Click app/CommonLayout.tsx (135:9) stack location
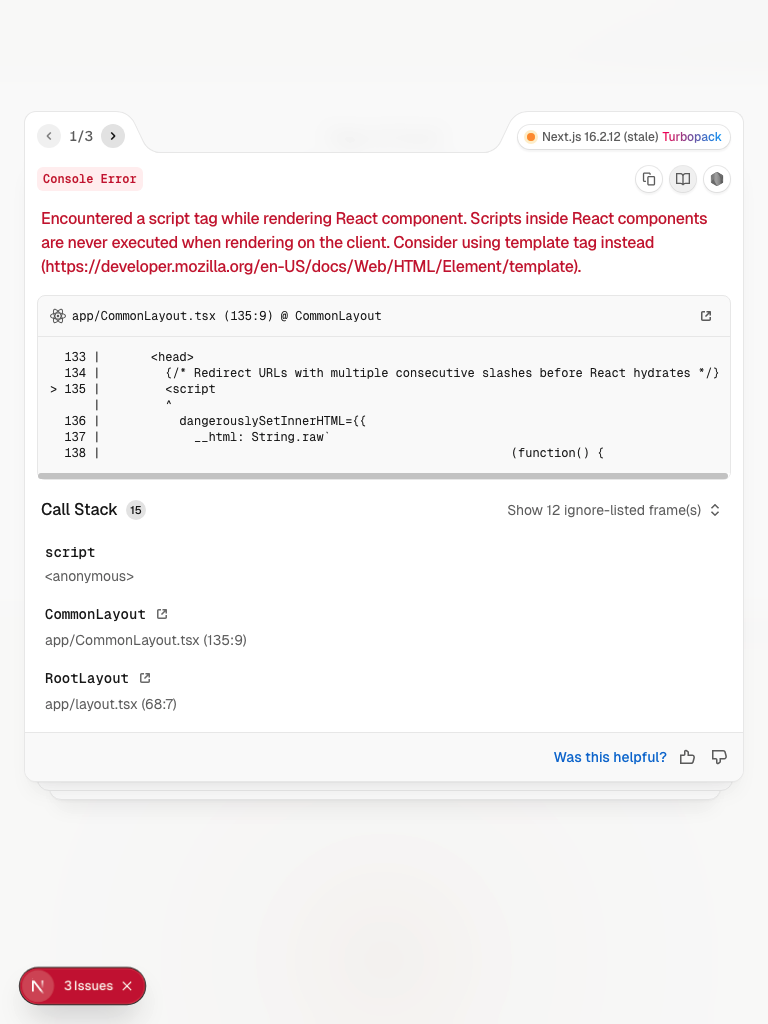The height and width of the screenshot is (1024, 768). coord(146,640)
